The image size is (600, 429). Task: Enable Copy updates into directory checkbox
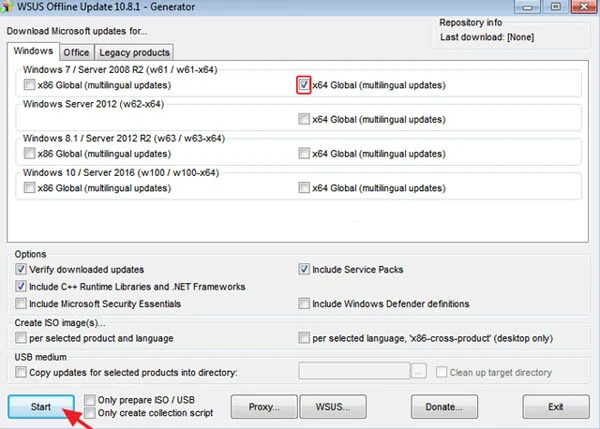point(21,372)
